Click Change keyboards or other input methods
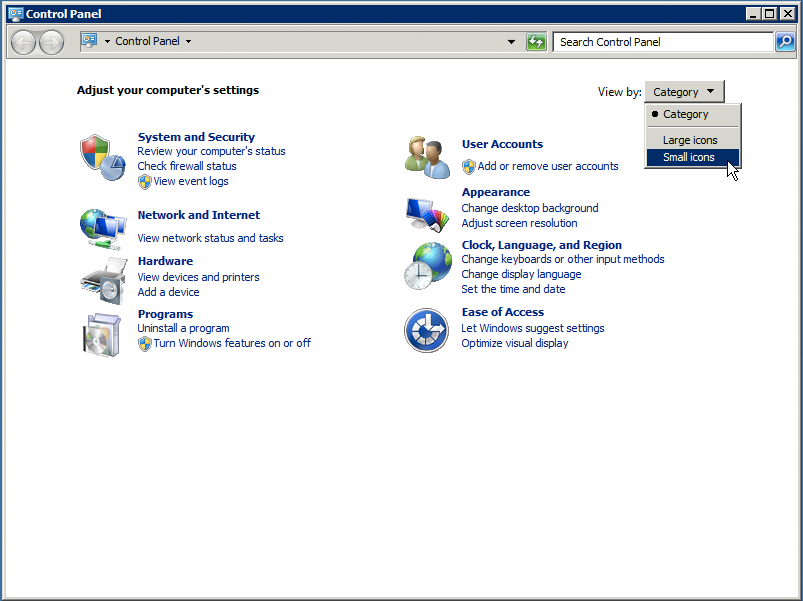 tap(563, 259)
